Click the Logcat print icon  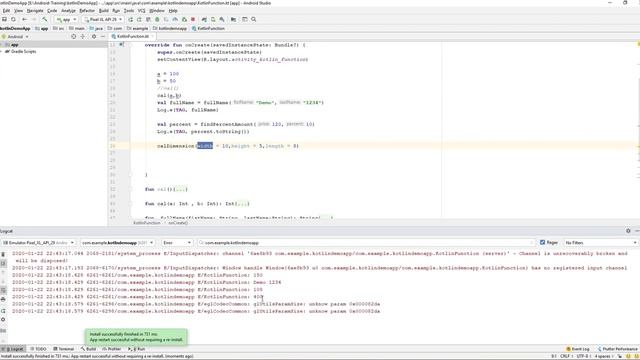pos(3,300)
